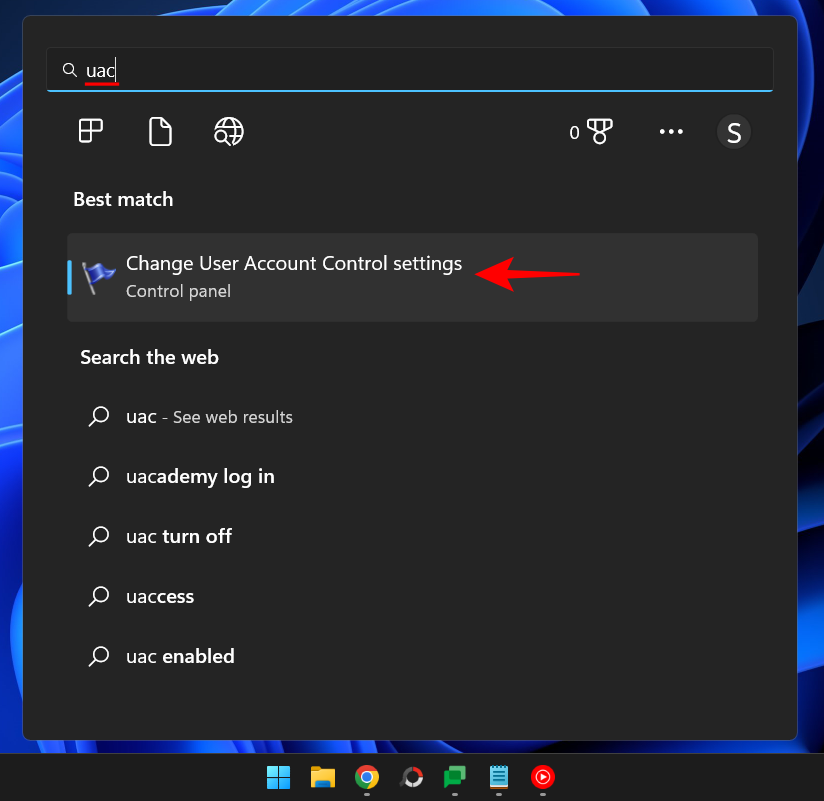Image resolution: width=824 pixels, height=801 pixels.
Task: Select the 'uacademy log in' suggestion
Action: coord(200,476)
